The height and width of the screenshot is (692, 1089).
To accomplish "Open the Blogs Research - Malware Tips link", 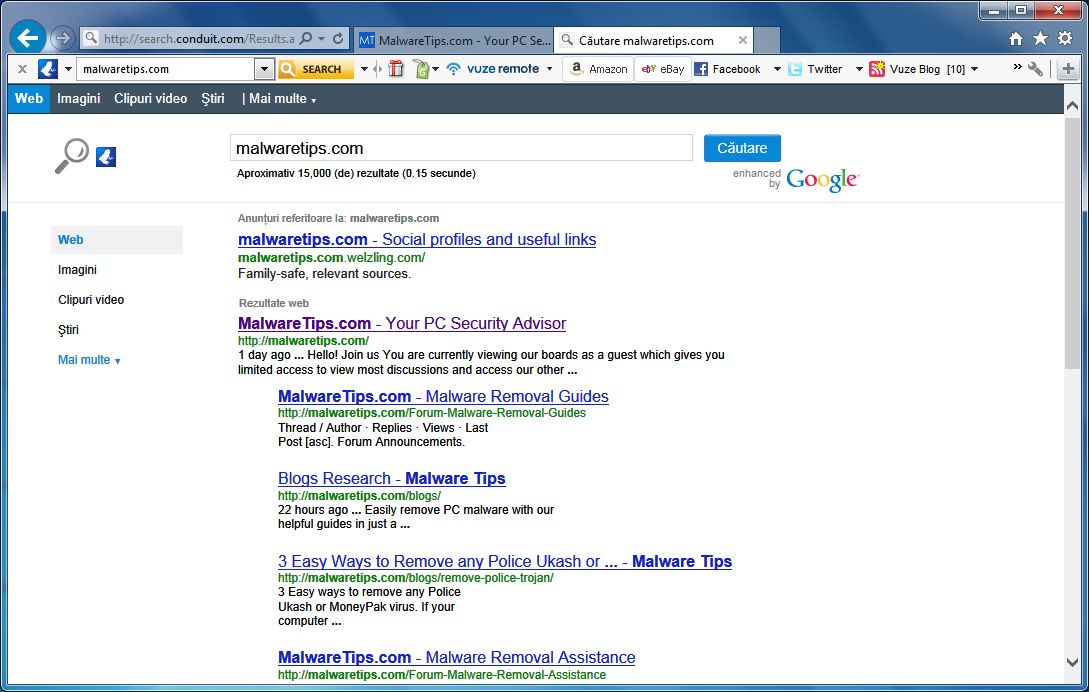I will tap(392, 479).
